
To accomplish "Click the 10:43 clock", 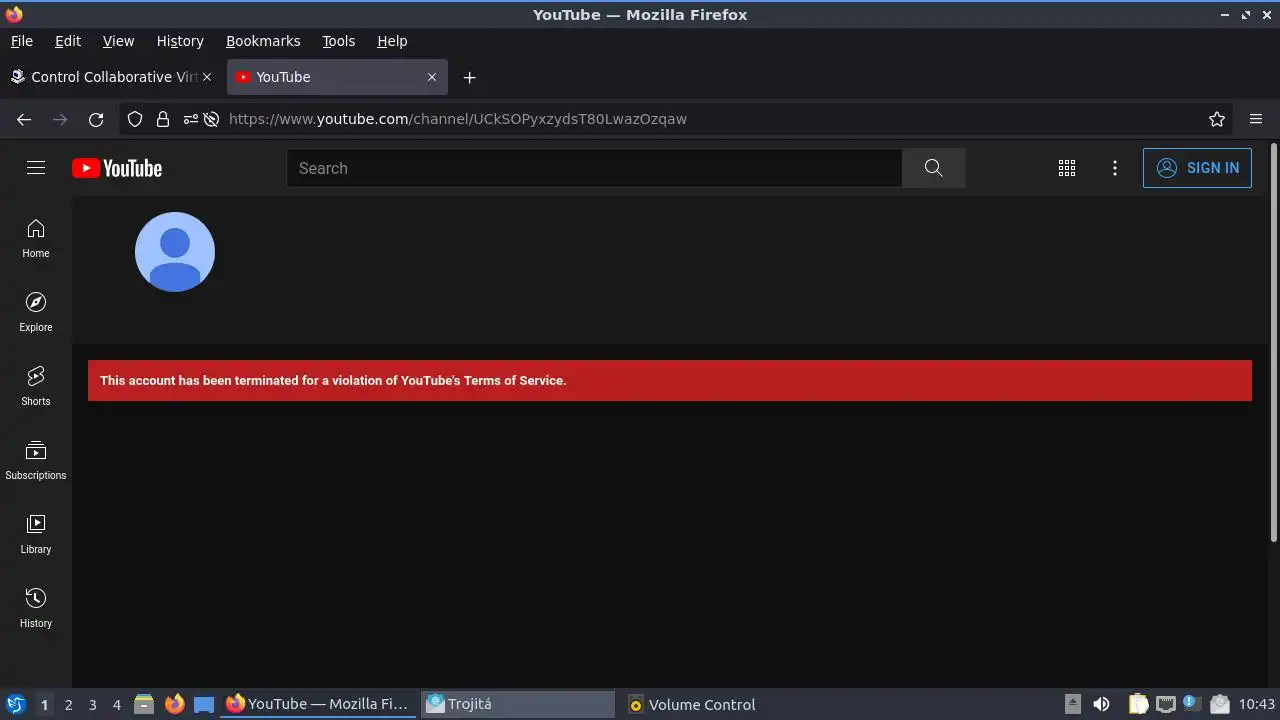I will click(x=1257, y=704).
